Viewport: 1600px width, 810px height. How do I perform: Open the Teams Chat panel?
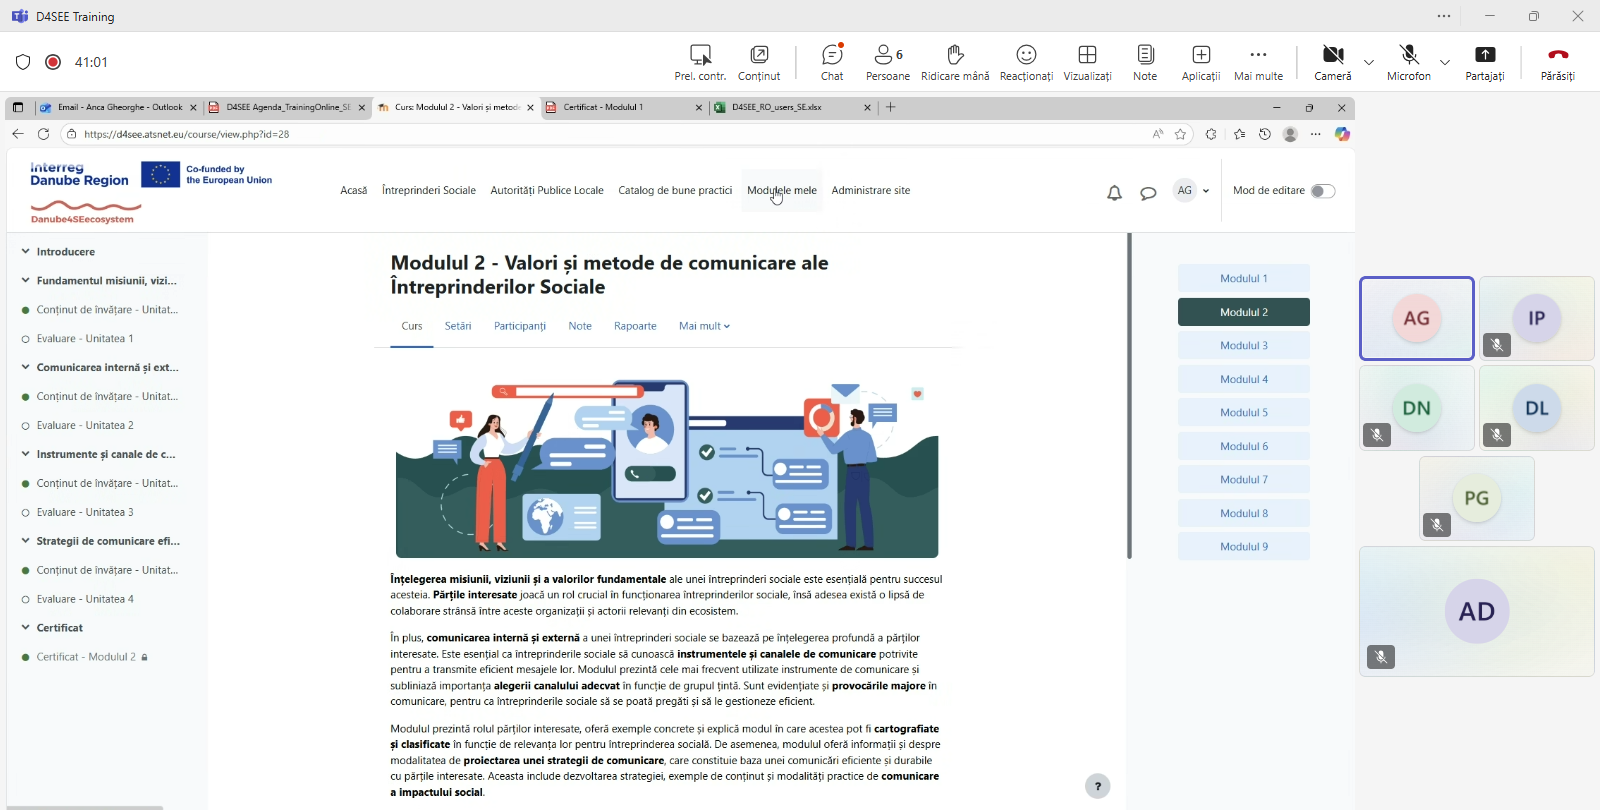click(x=832, y=62)
